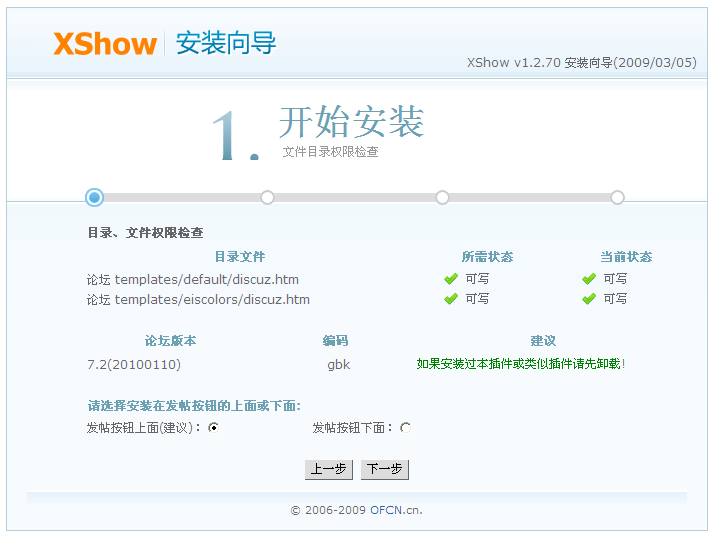Click the large step number 1

pyautogui.click(x=236, y=136)
